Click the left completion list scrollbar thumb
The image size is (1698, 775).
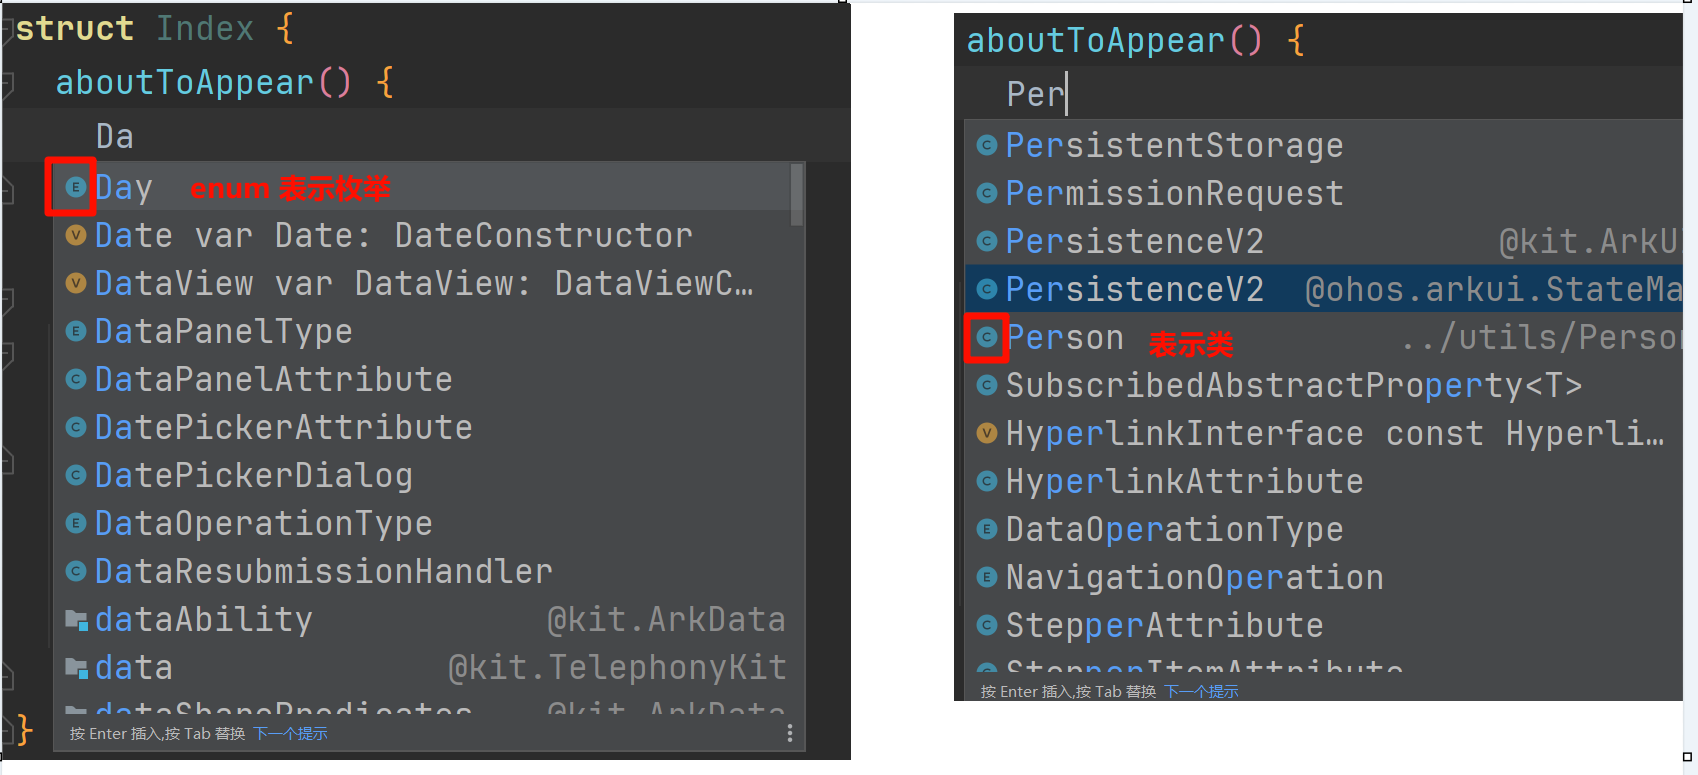point(797,194)
